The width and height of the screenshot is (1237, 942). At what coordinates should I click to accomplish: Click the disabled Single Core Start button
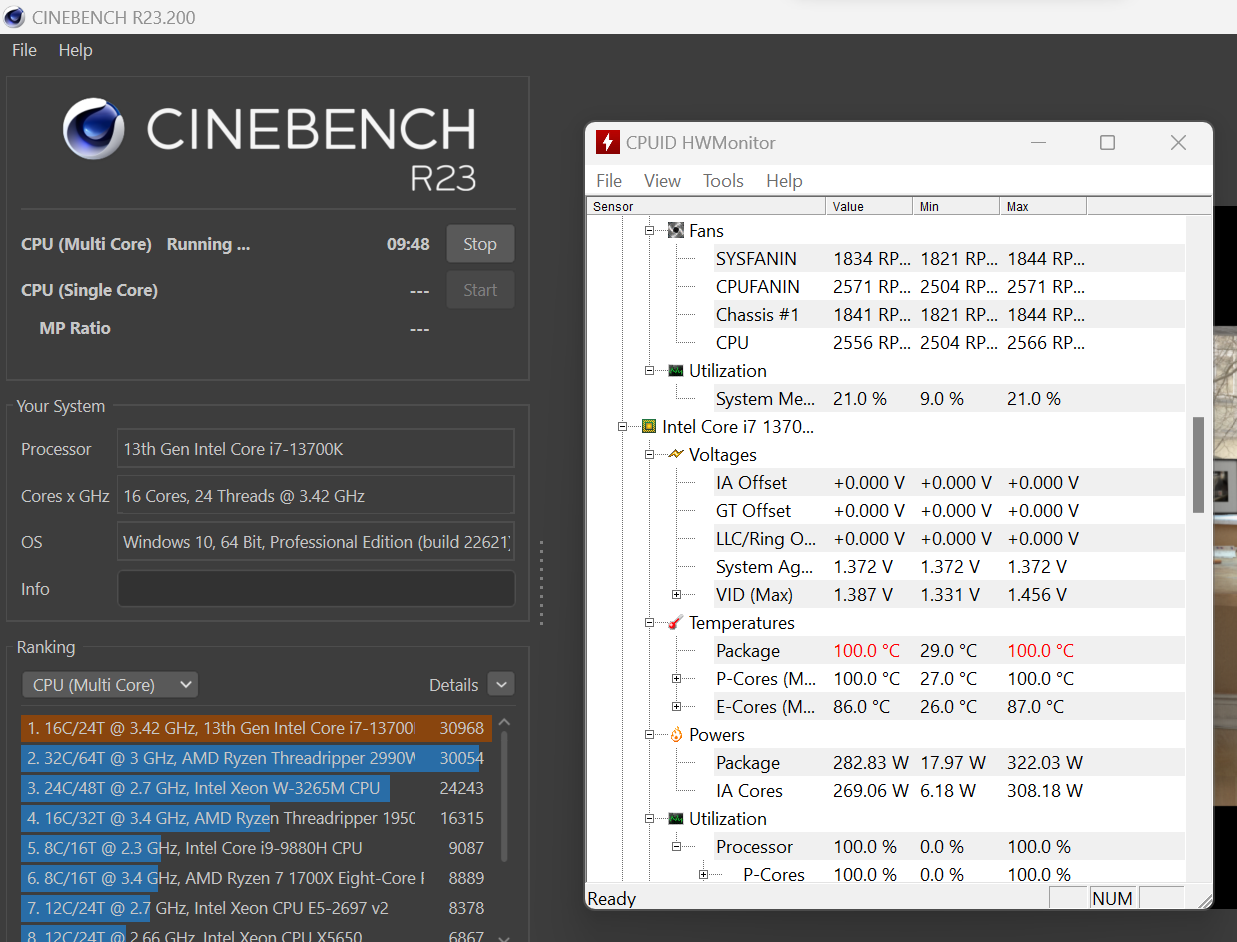(x=480, y=290)
